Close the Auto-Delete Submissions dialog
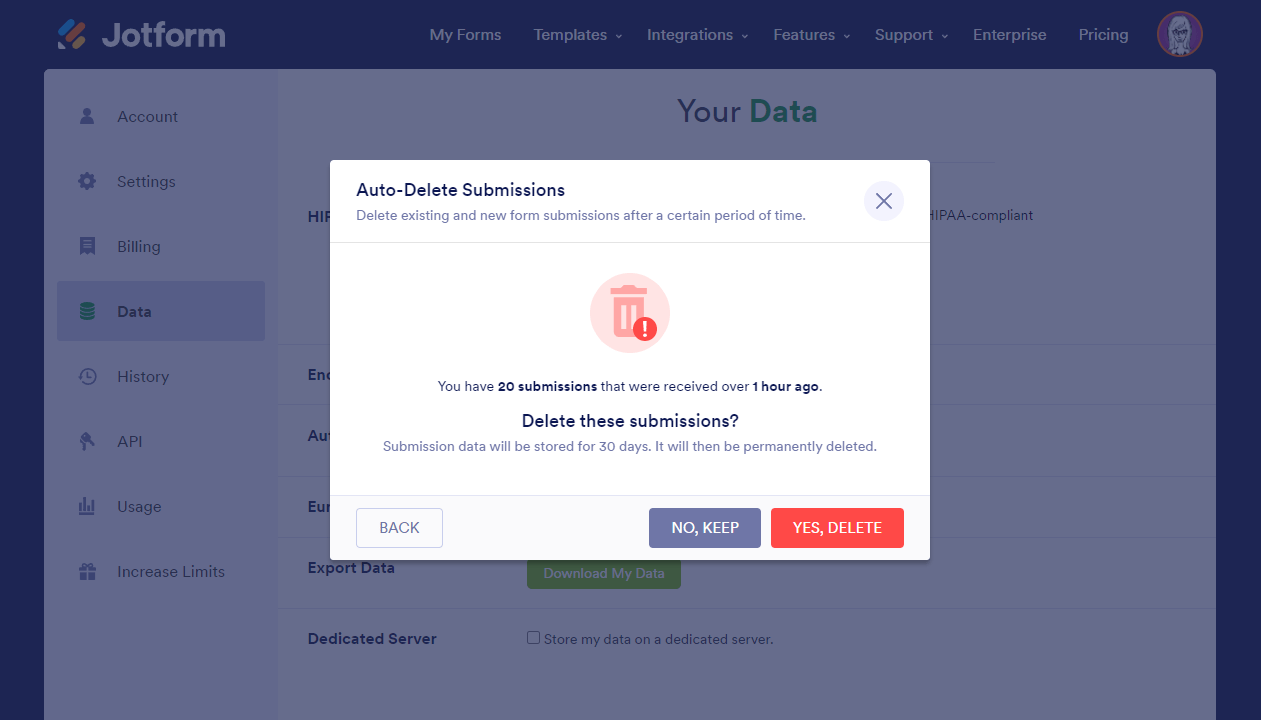 pos(883,201)
